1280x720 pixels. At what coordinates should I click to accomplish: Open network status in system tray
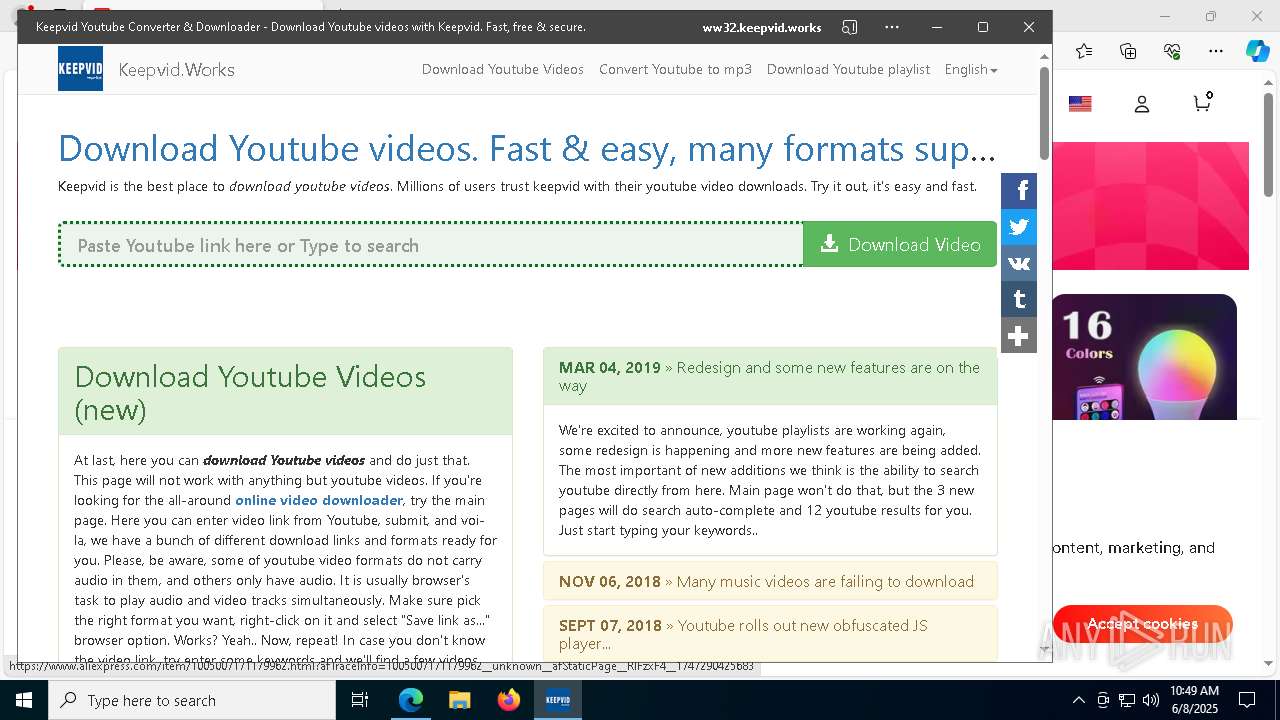(x=1127, y=700)
